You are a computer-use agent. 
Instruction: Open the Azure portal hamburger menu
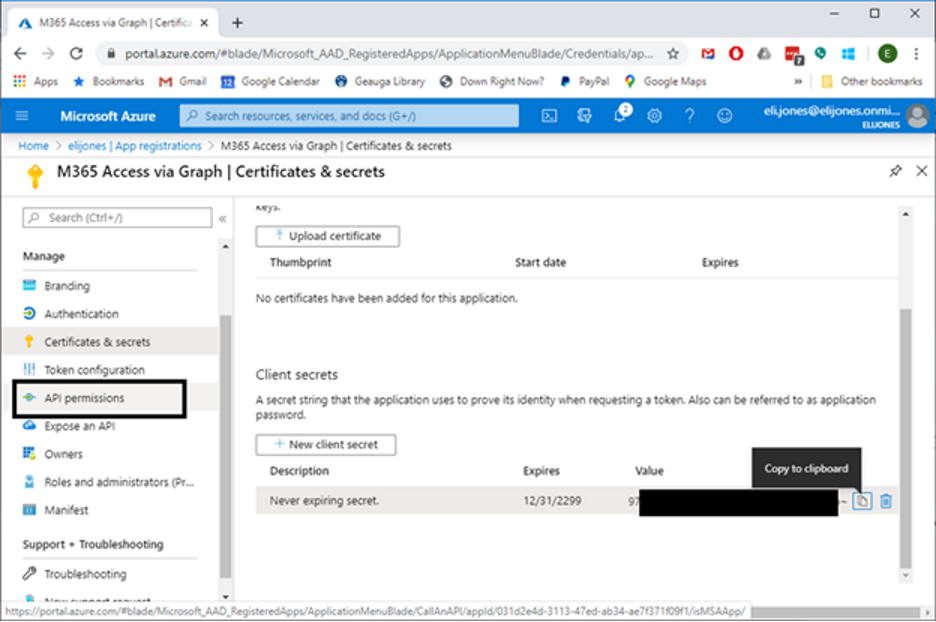[x=22, y=116]
